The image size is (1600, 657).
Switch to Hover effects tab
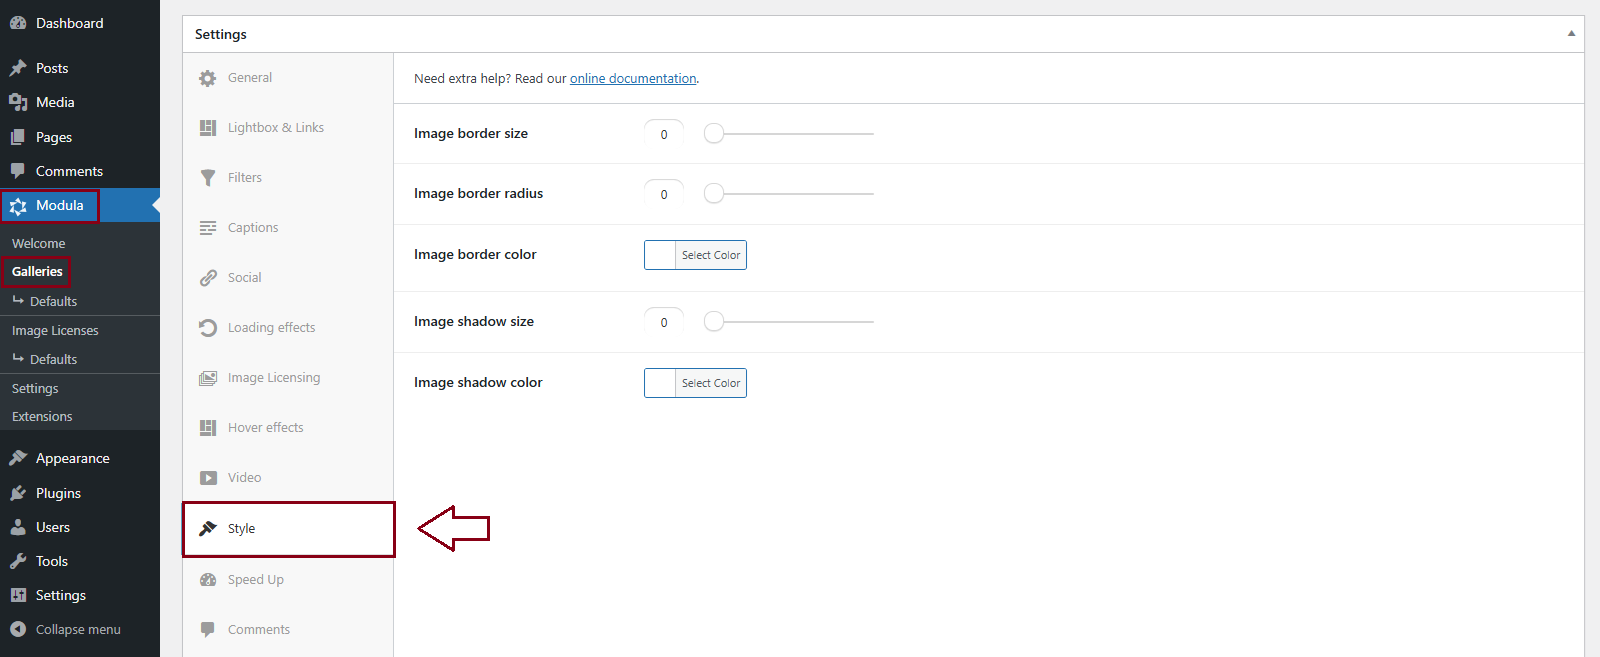265,428
